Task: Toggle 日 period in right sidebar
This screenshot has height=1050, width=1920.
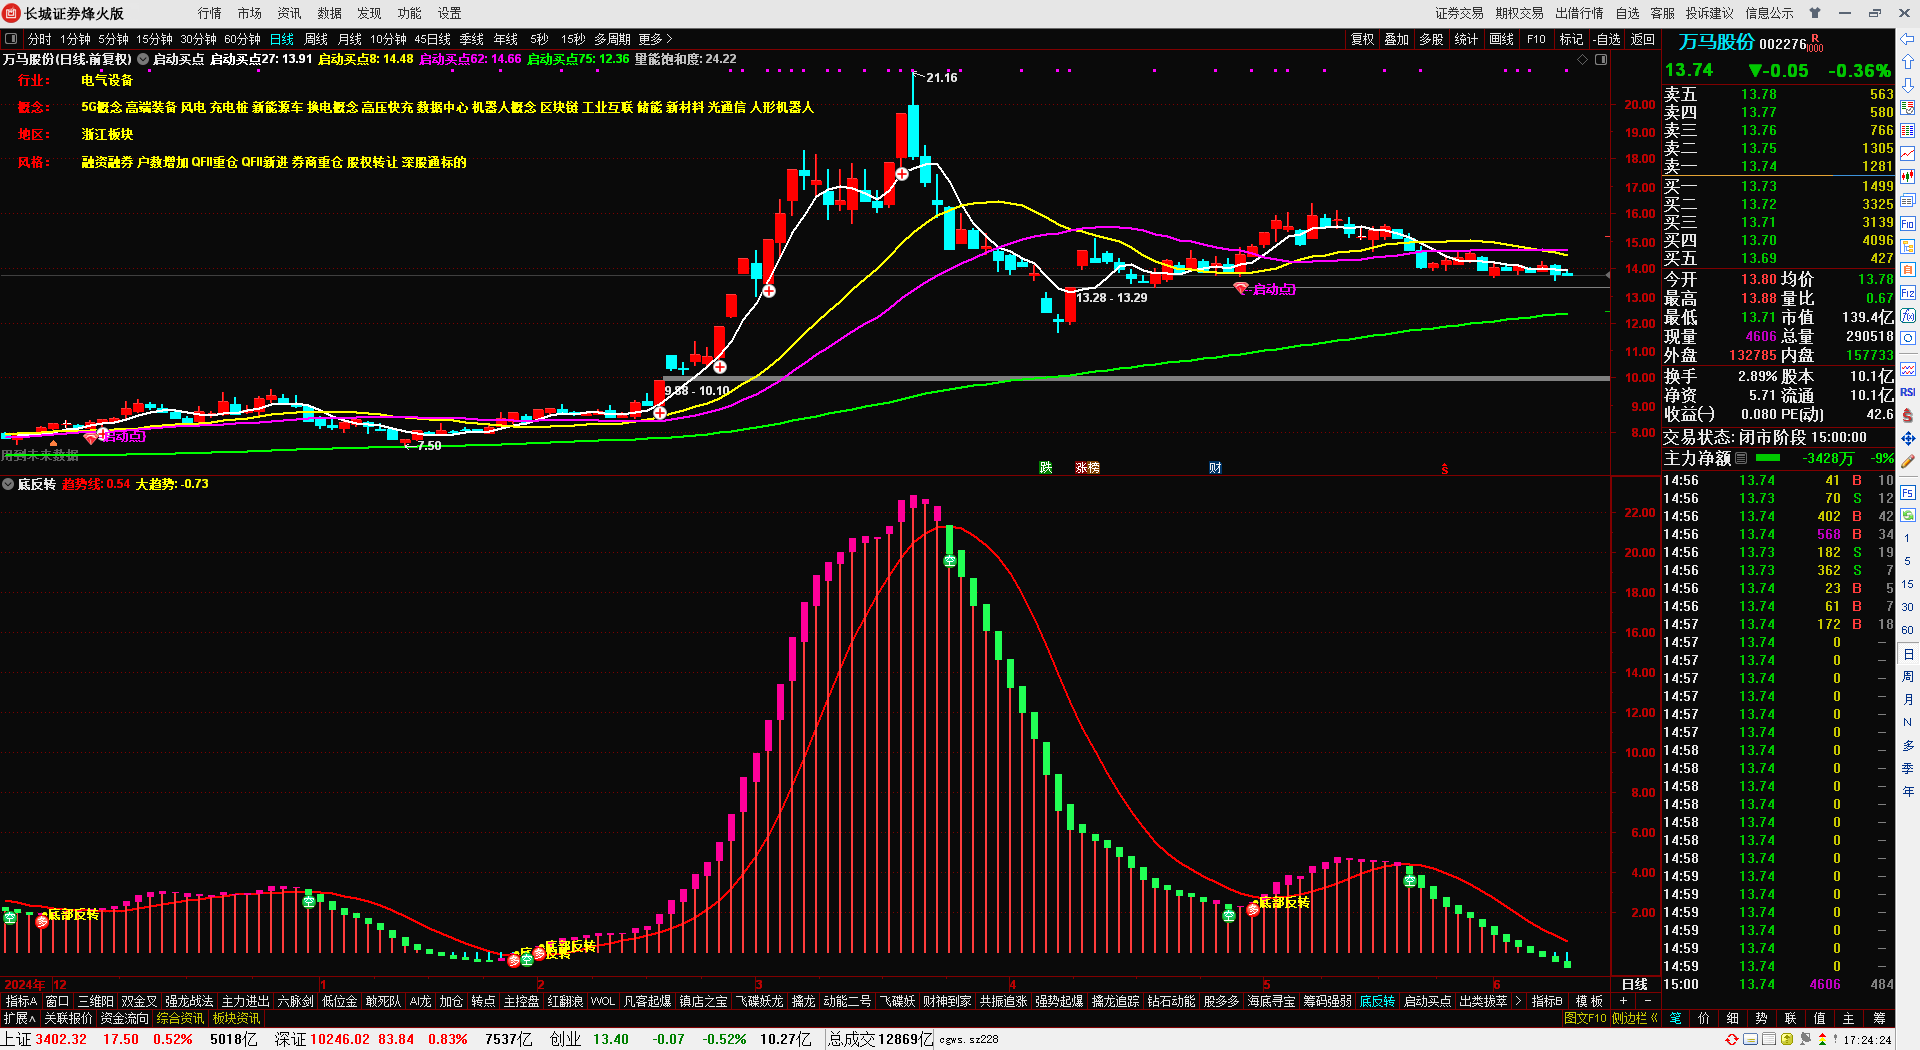Action: click(x=1908, y=654)
